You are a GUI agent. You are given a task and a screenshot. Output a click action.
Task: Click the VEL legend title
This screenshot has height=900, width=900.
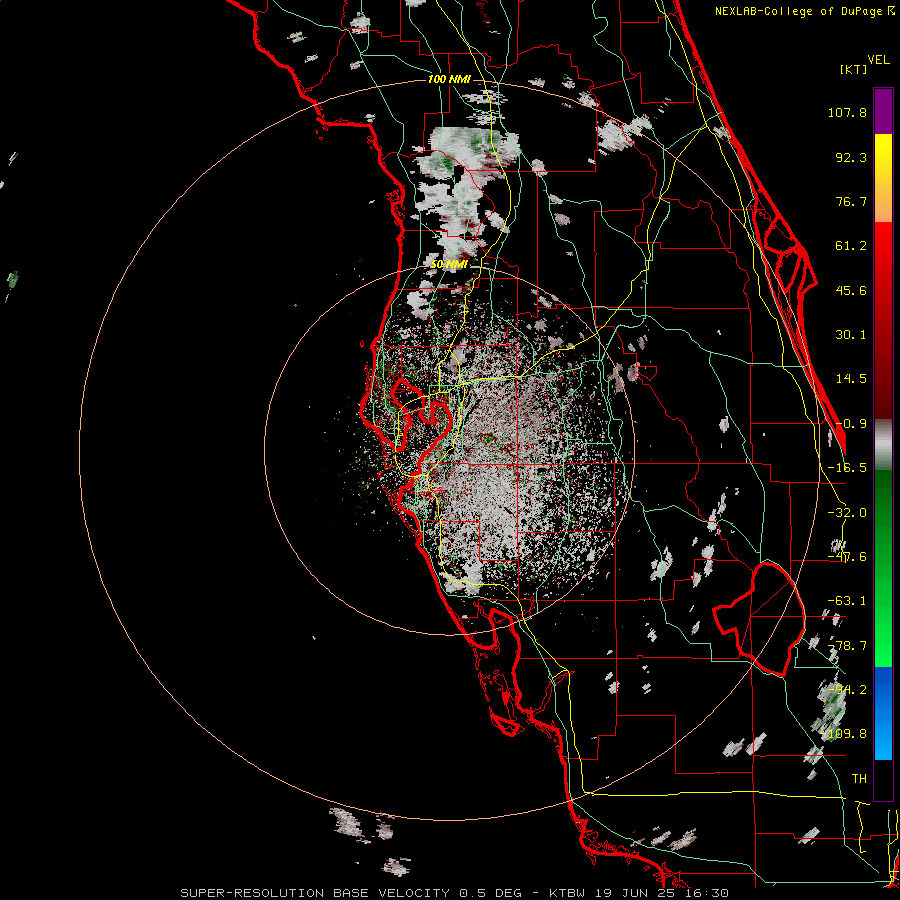pyautogui.click(x=878, y=60)
